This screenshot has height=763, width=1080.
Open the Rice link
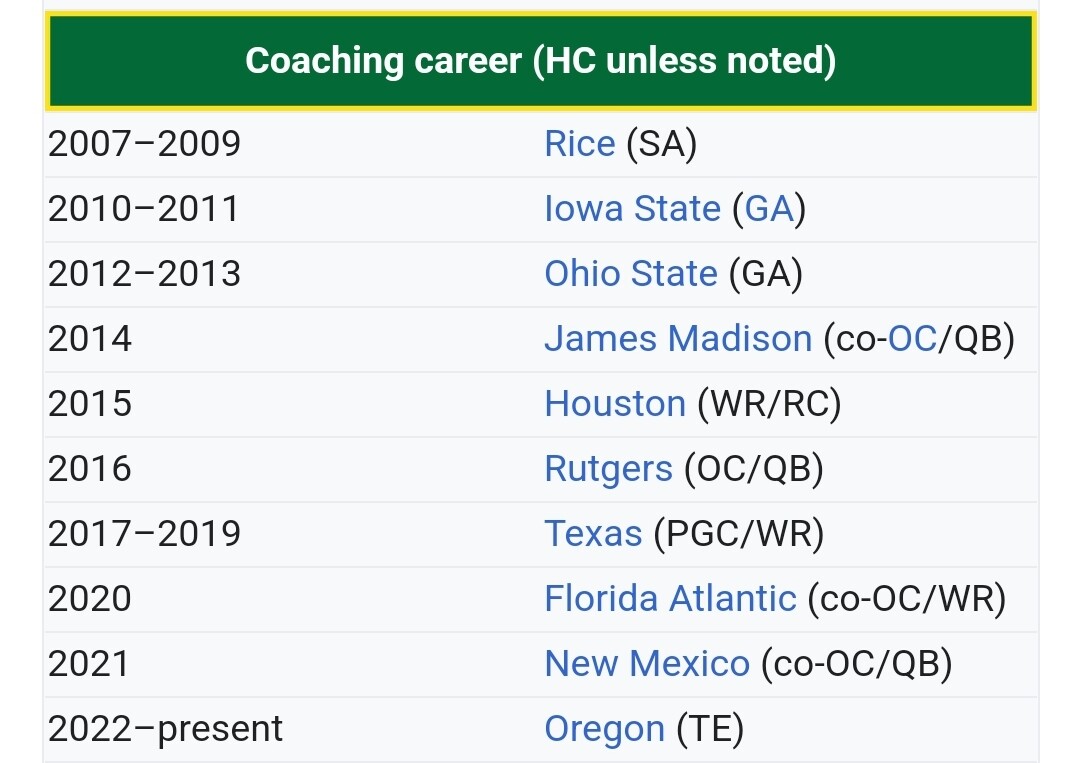point(579,144)
